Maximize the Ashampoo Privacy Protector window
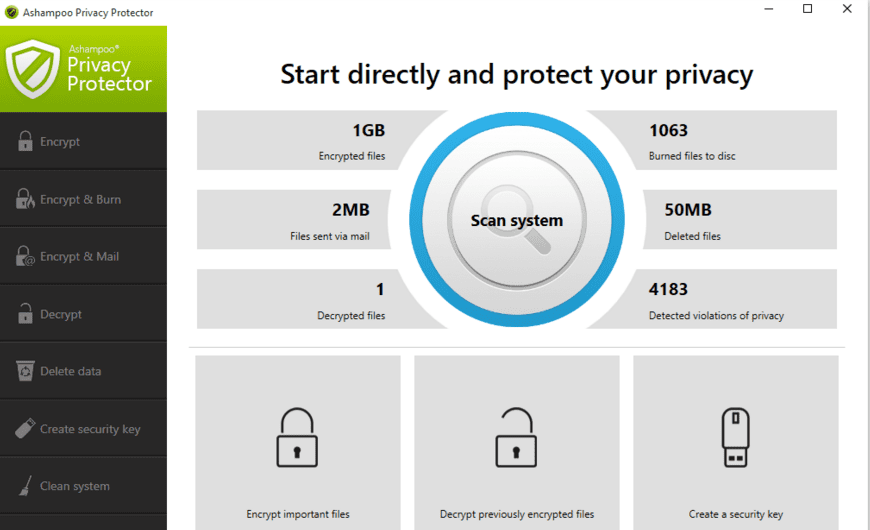 pos(807,9)
